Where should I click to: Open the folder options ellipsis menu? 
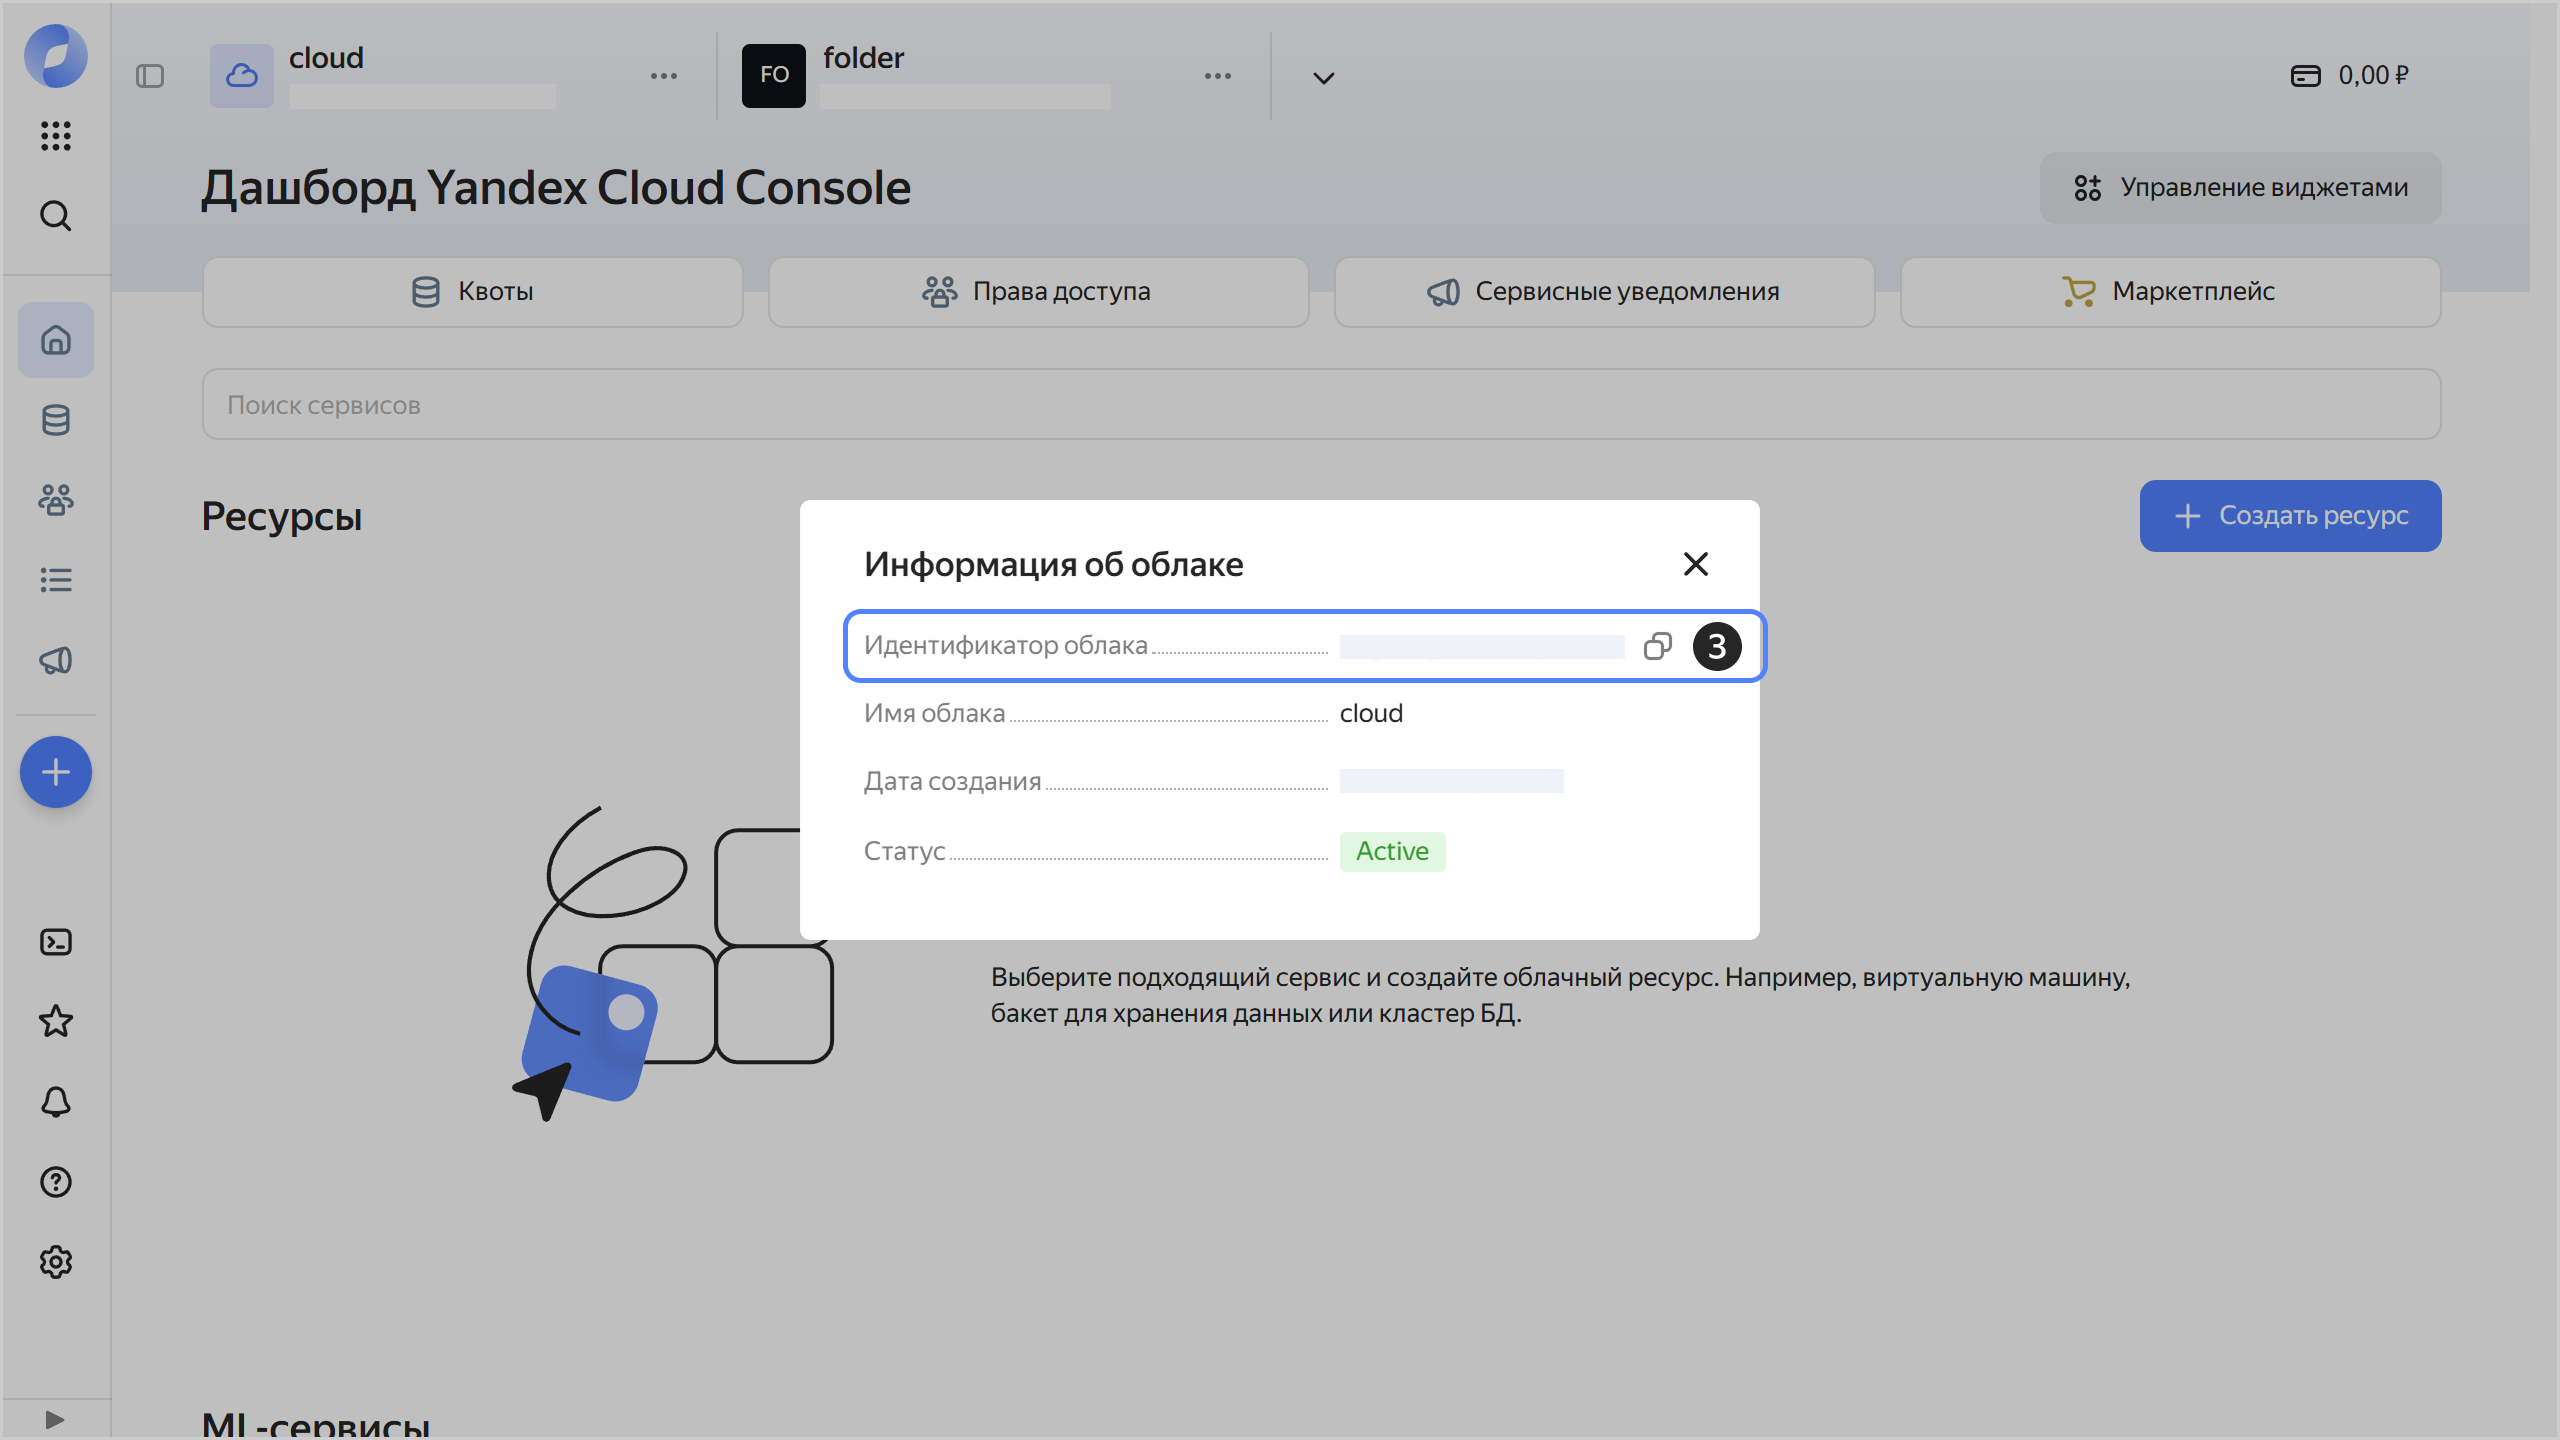(x=1218, y=75)
